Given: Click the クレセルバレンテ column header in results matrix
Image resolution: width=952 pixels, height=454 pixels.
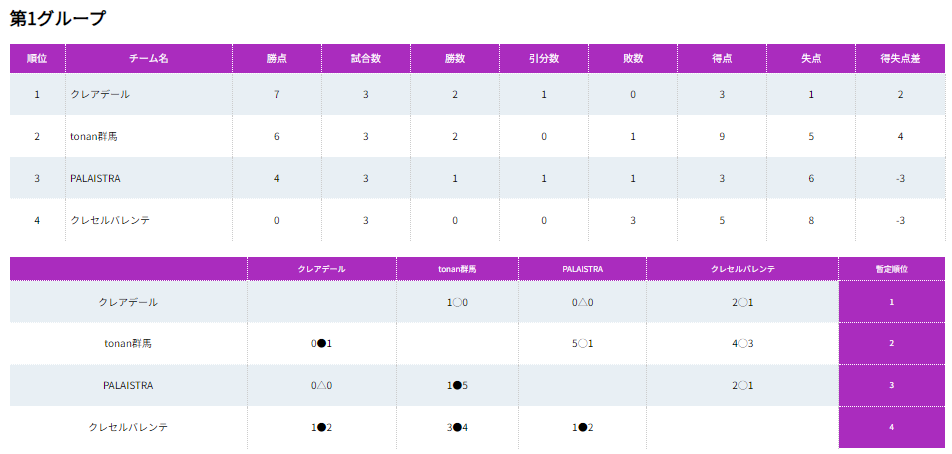Looking at the screenshot, I should tap(743, 269).
